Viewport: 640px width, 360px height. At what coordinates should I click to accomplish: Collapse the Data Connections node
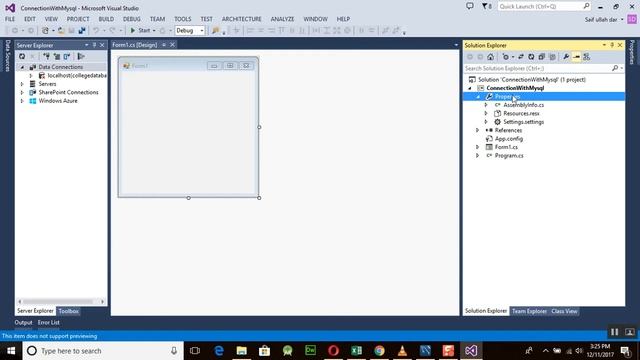(22, 67)
